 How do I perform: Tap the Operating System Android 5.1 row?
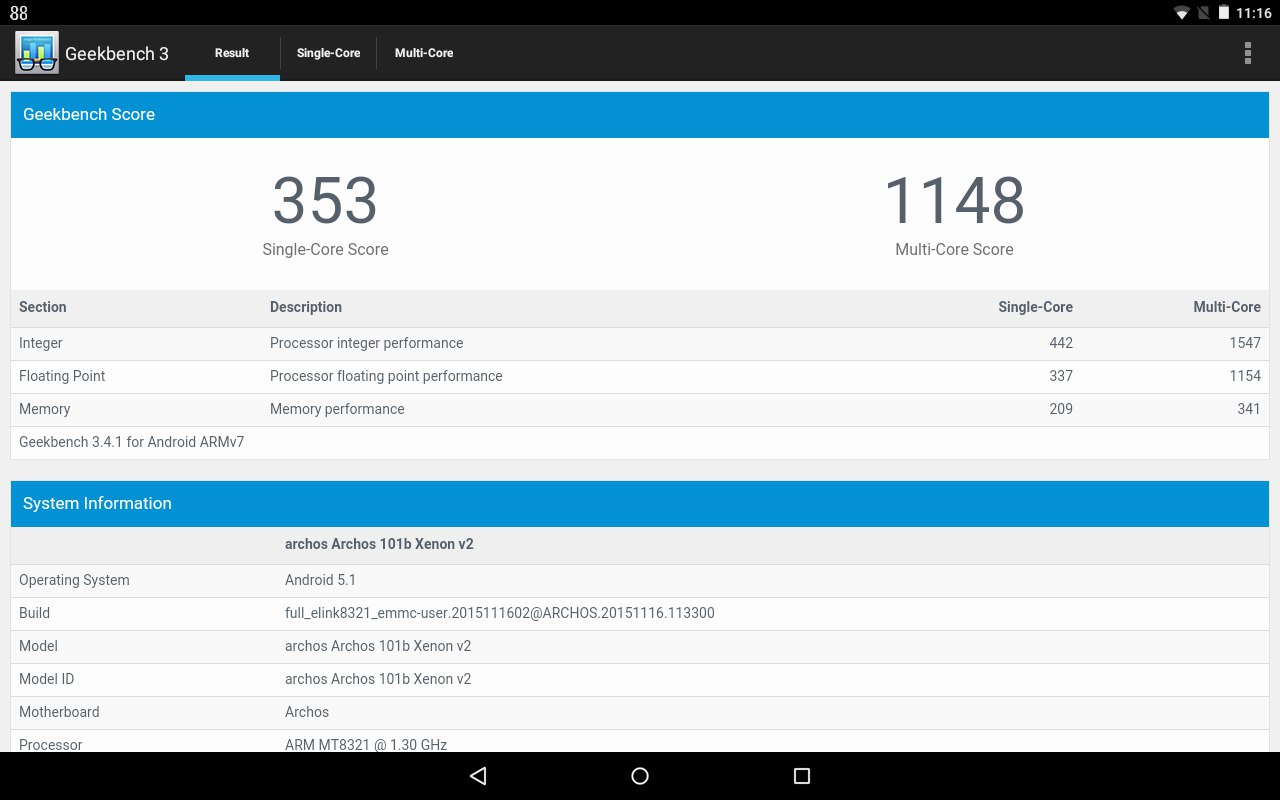click(640, 580)
